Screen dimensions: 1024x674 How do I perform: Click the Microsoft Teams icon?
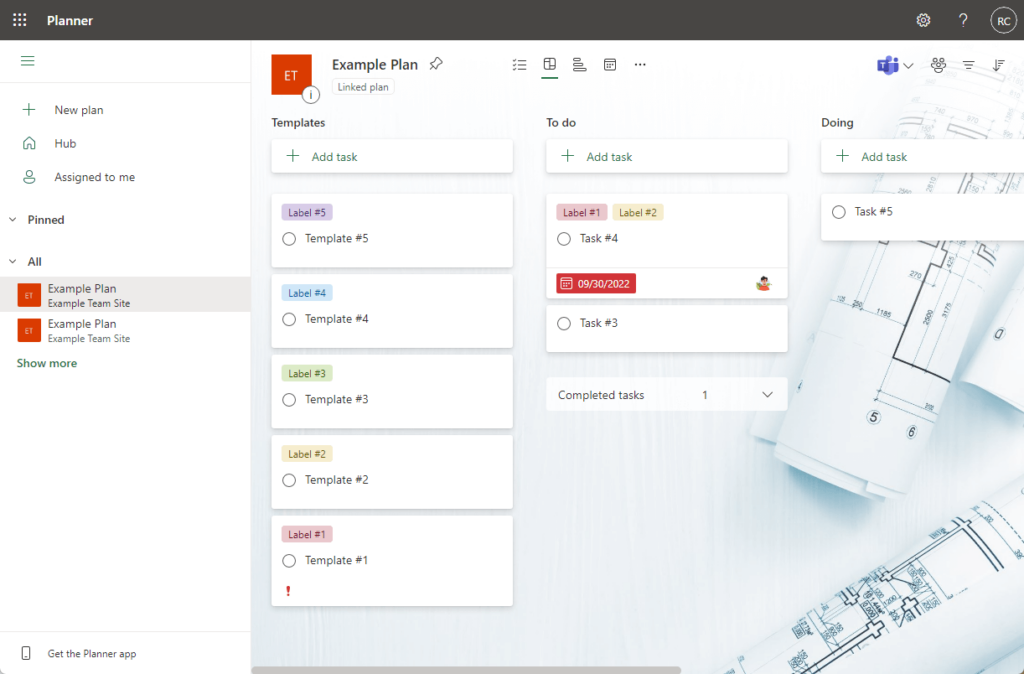pos(887,65)
